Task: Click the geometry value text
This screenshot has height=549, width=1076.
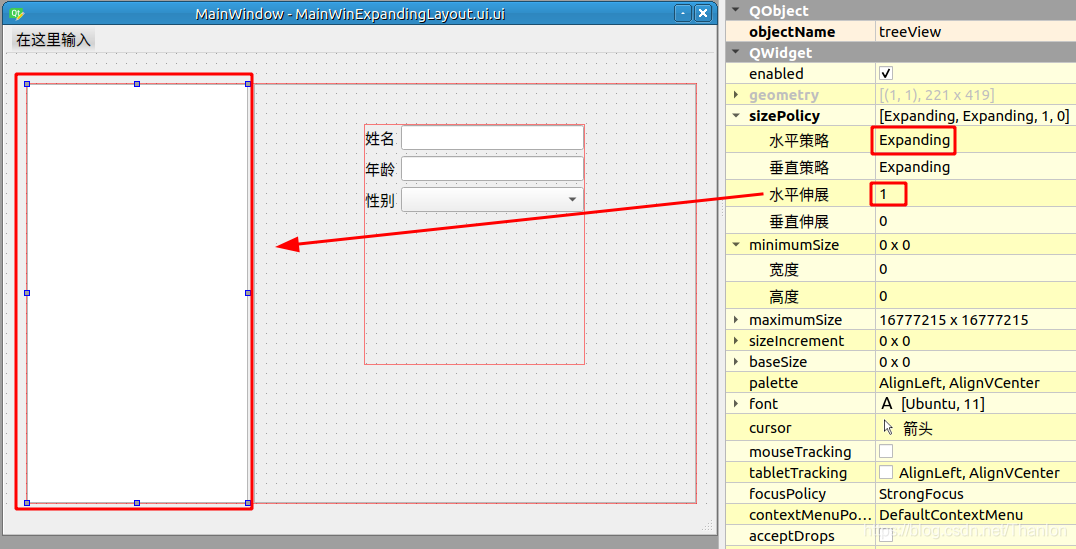Action: pyautogui.click(x=936, y=95)
